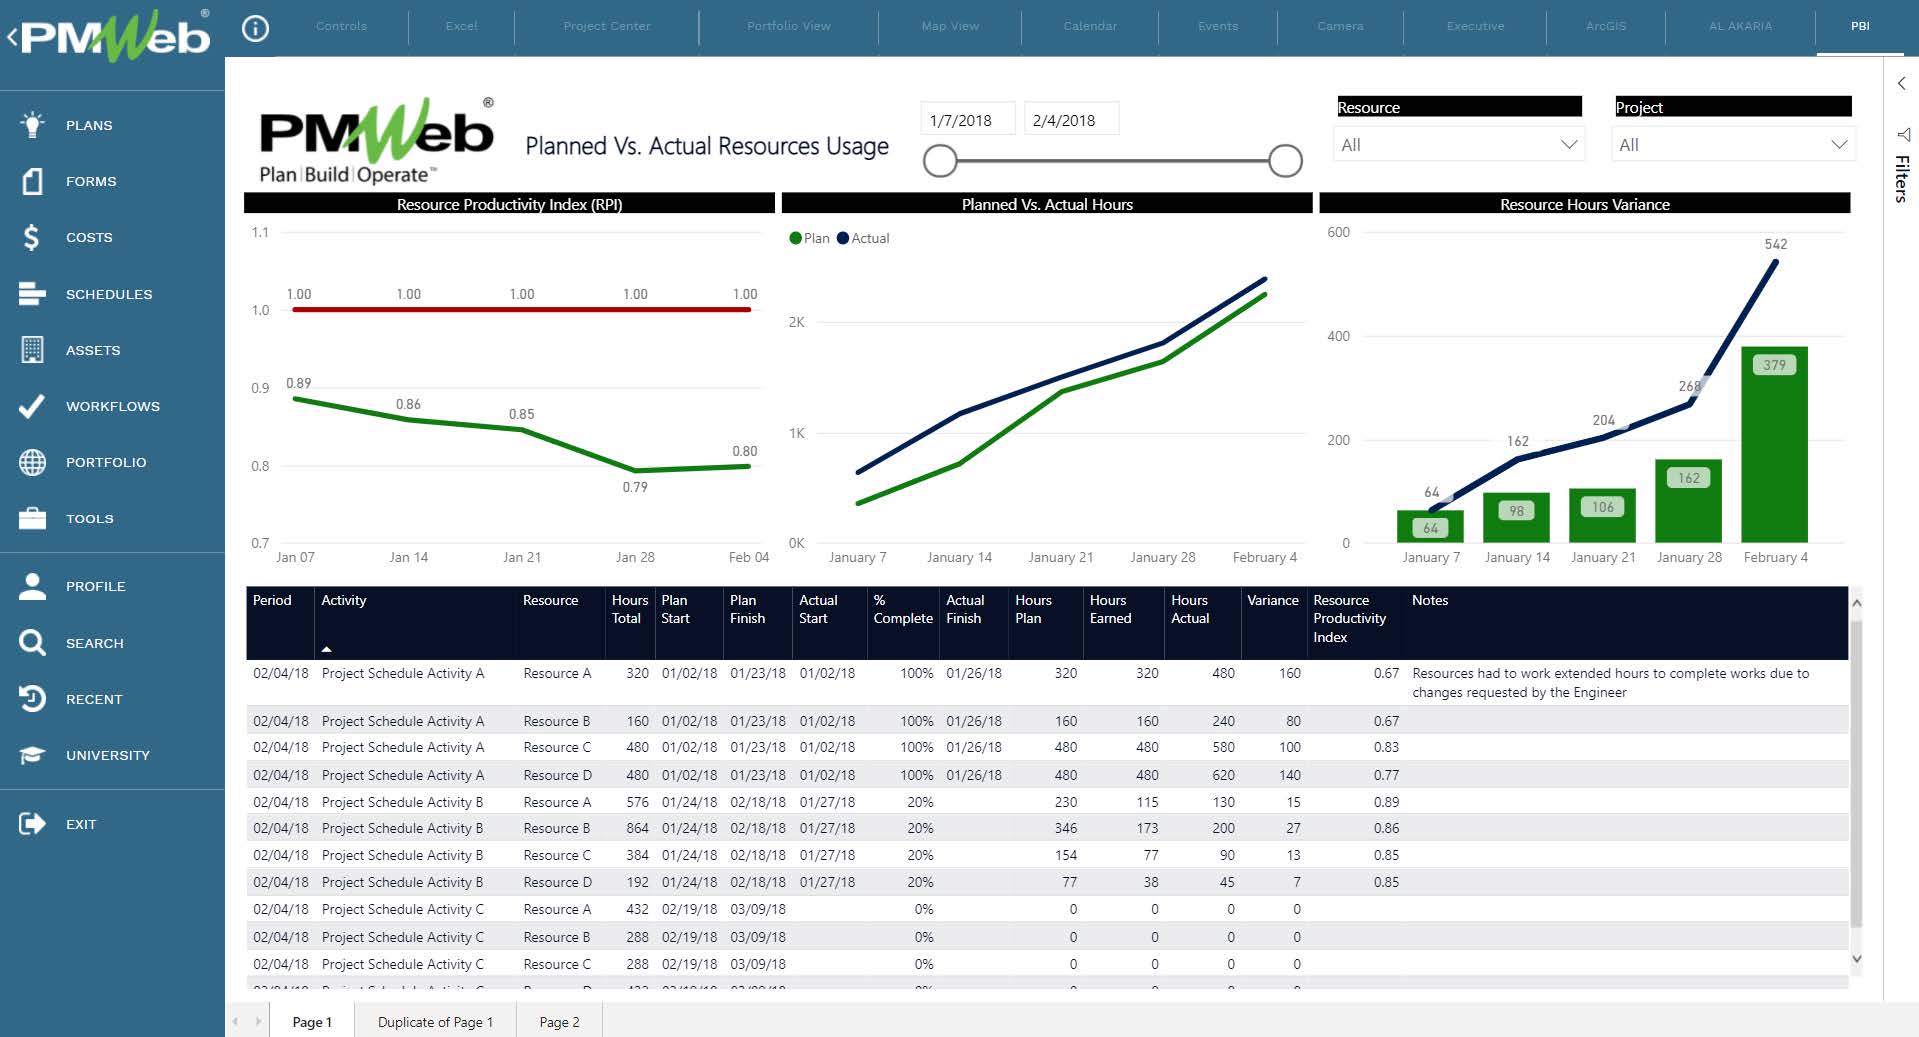
Task: Open Forms via its document icon
Action: 32,181
